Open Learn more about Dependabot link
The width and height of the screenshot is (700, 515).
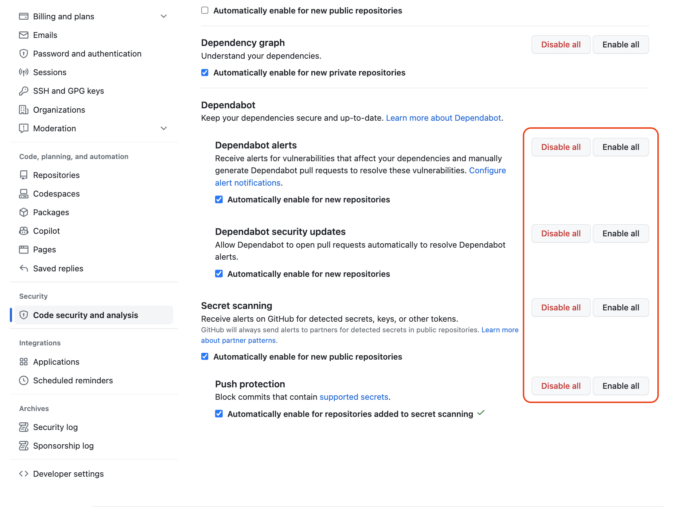pyautogui.click(x=444, y=118)
